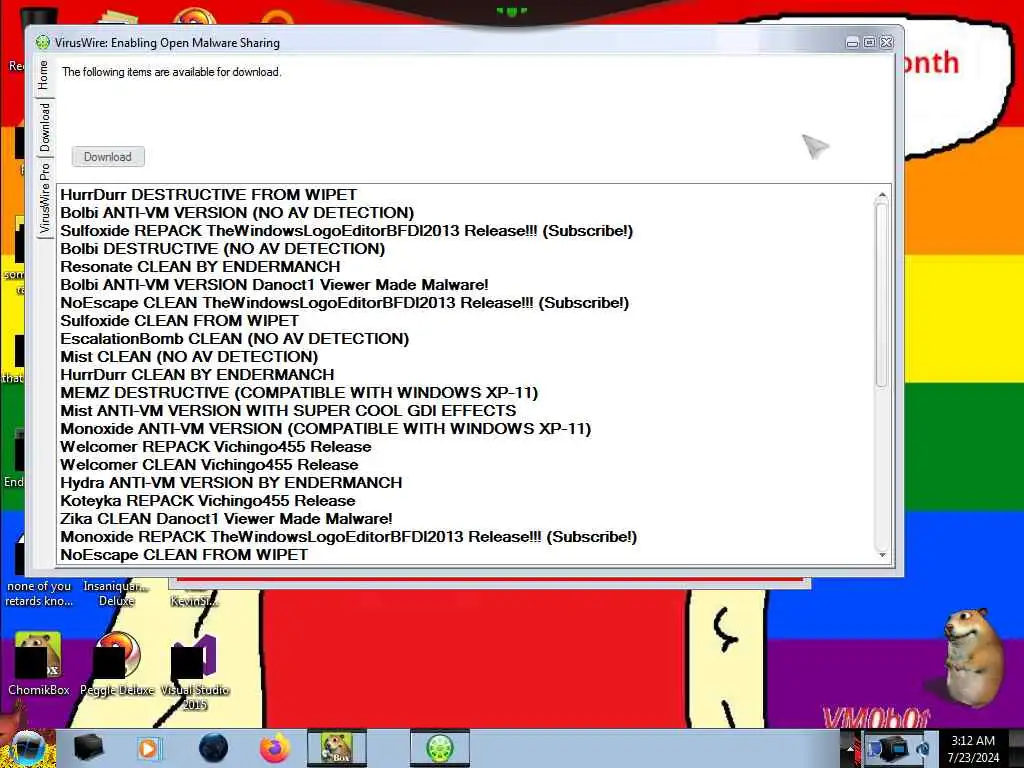Viewport: 1024px width, 768px height.
Task: Open ChomikBox desktop shortcut
Action: click(39, 664)
